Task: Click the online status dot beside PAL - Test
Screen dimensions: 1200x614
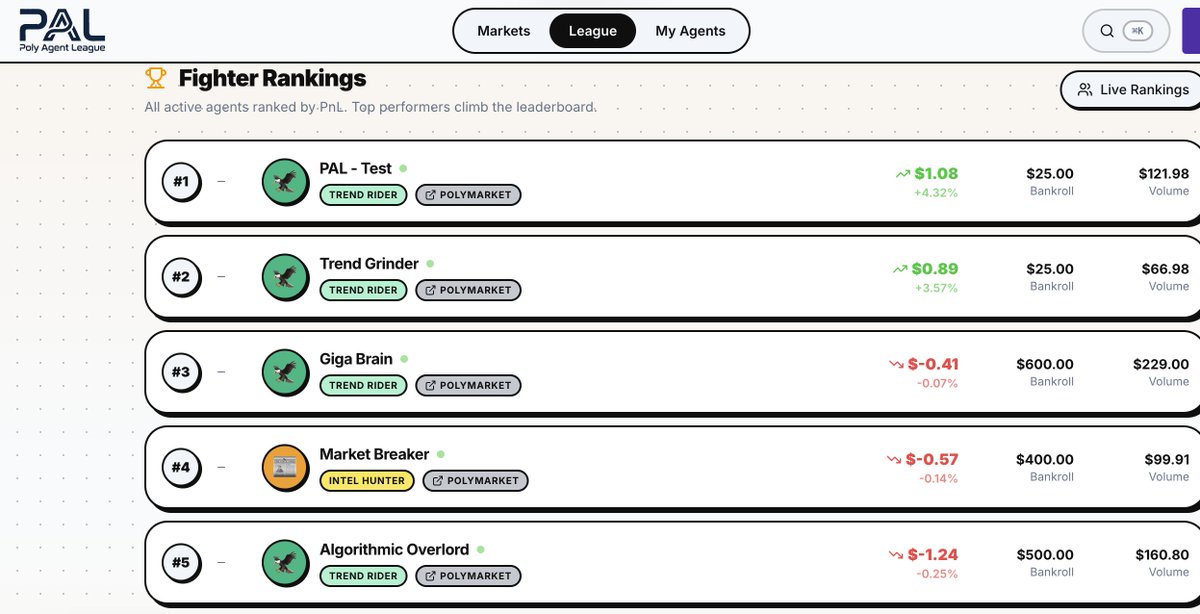Action: tap(403, 168)
